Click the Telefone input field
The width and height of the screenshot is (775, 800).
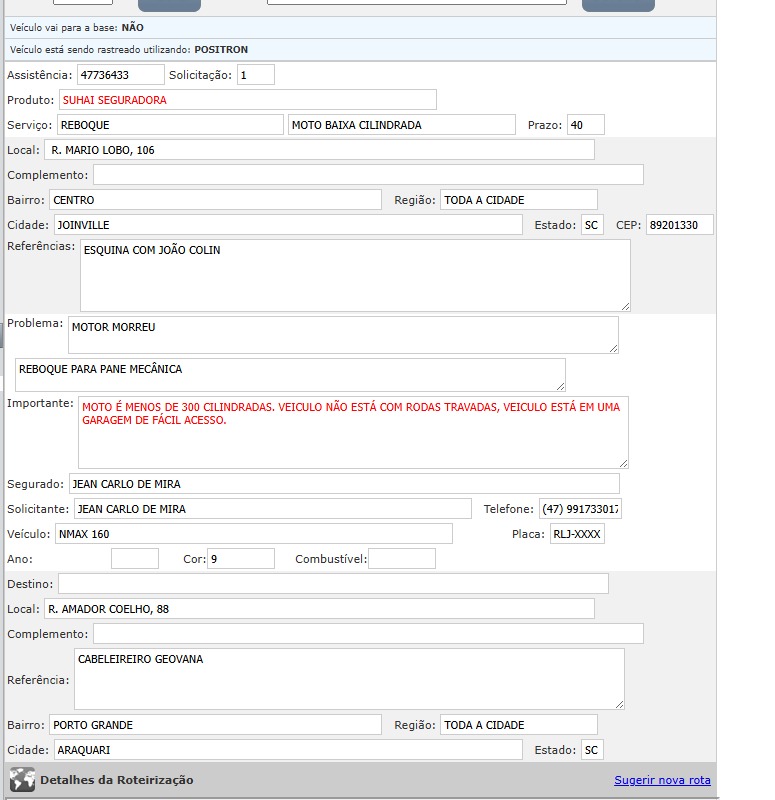(x=580, y=509)
